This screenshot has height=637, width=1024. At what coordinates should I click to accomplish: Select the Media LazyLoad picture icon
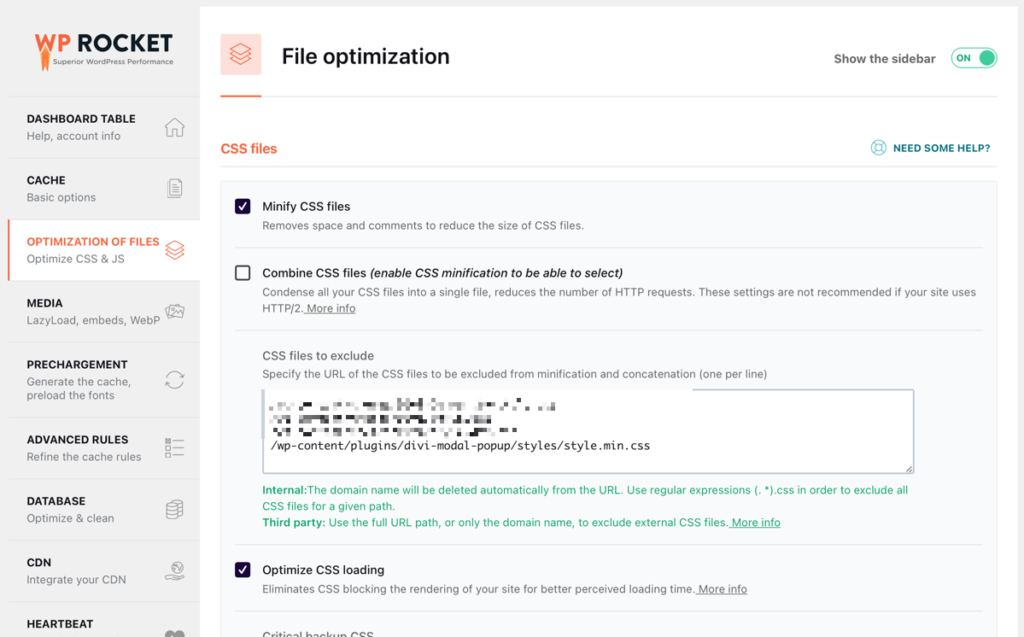174,311
